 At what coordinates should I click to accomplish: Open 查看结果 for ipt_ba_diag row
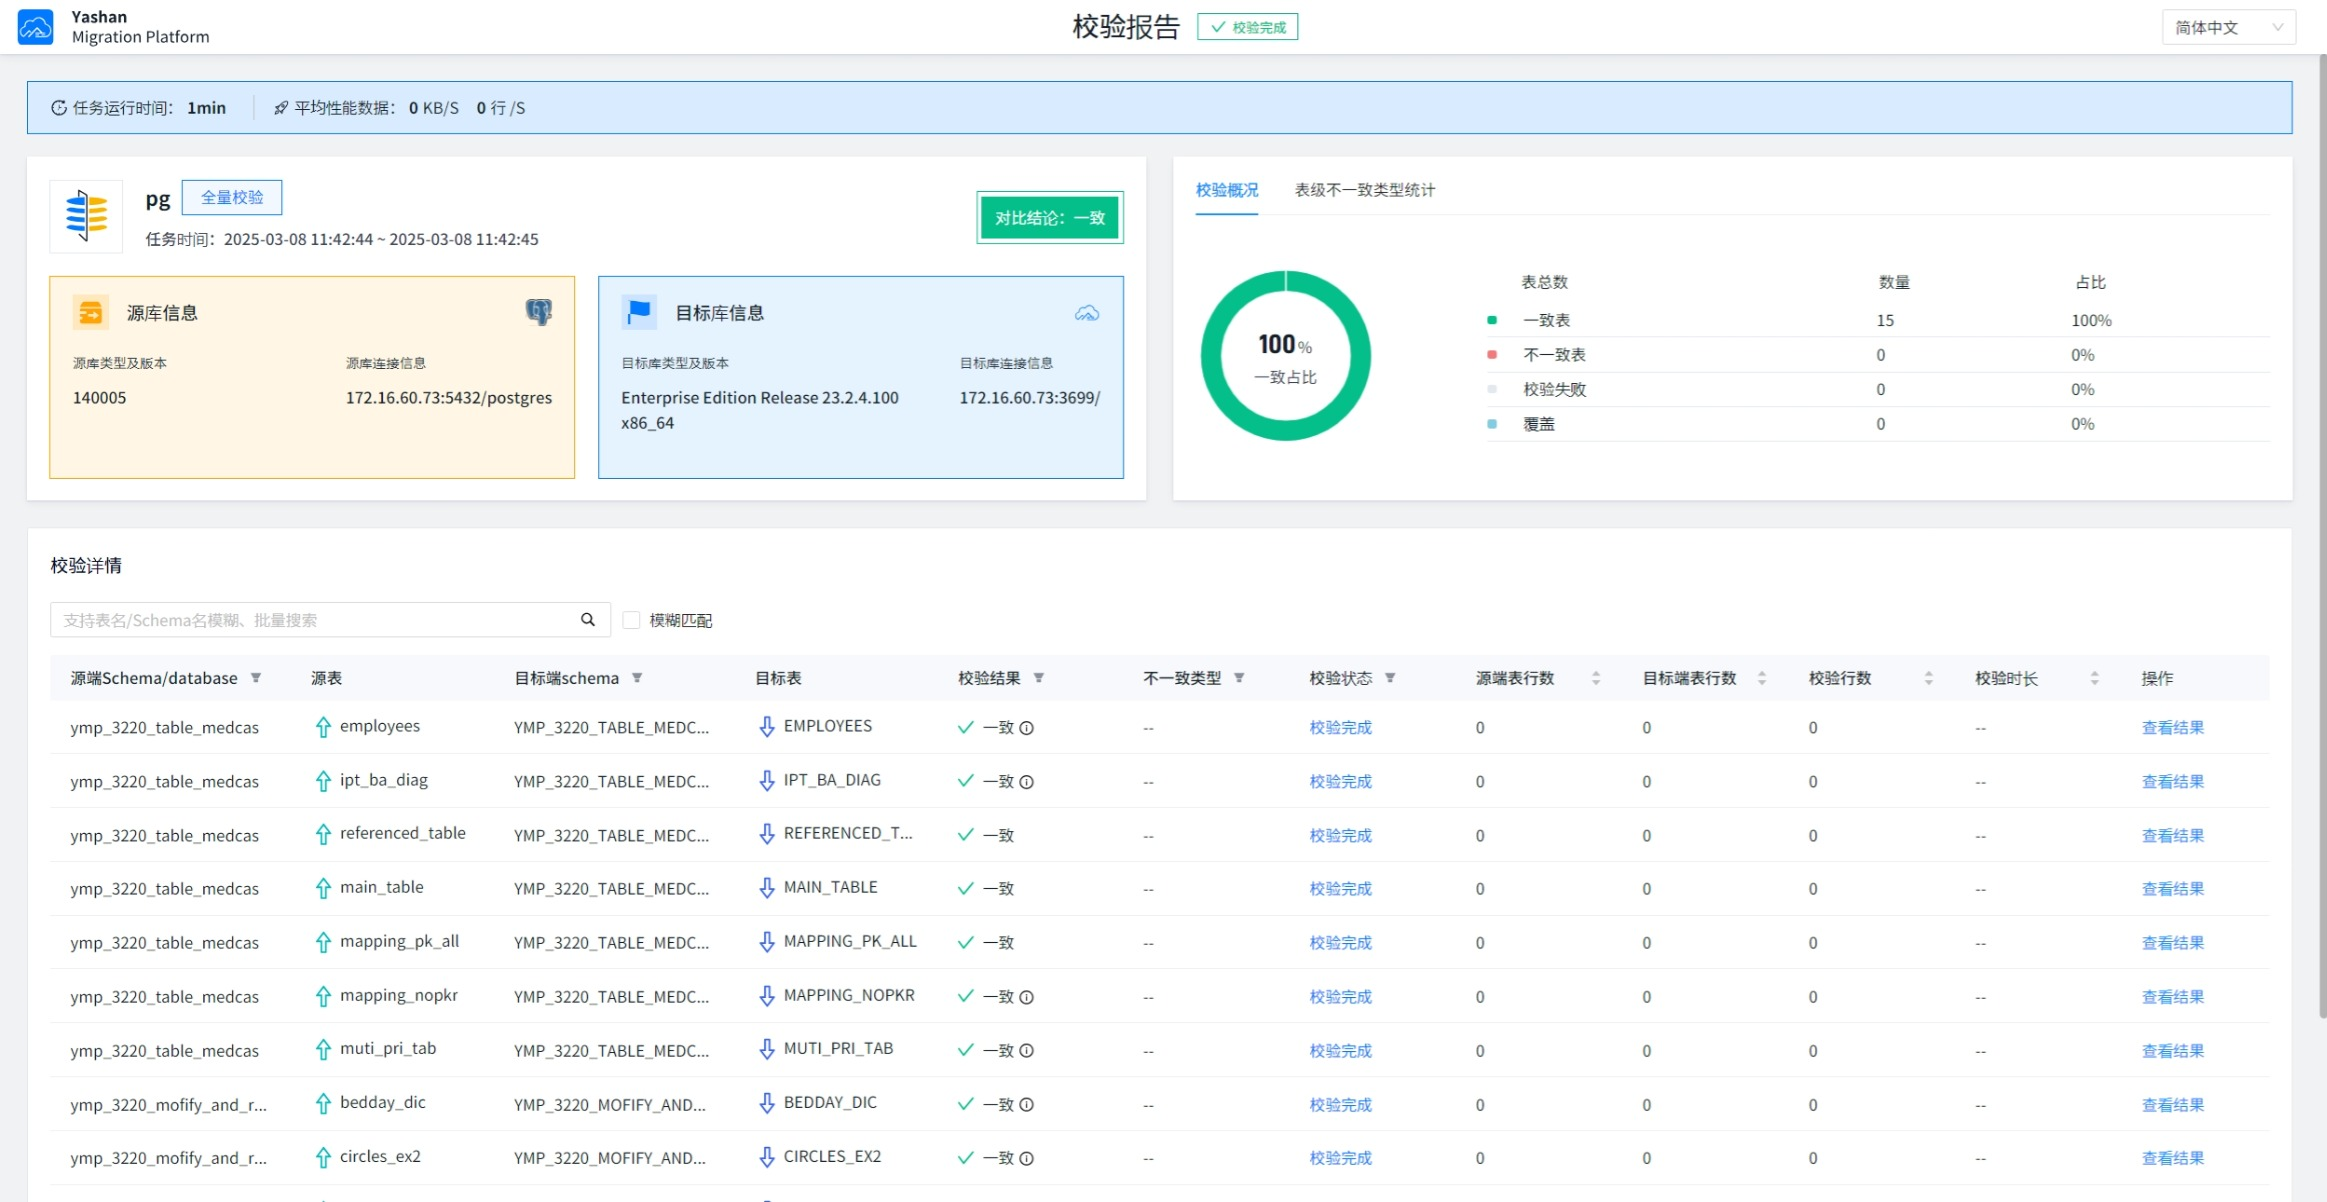coord(2173,782)
